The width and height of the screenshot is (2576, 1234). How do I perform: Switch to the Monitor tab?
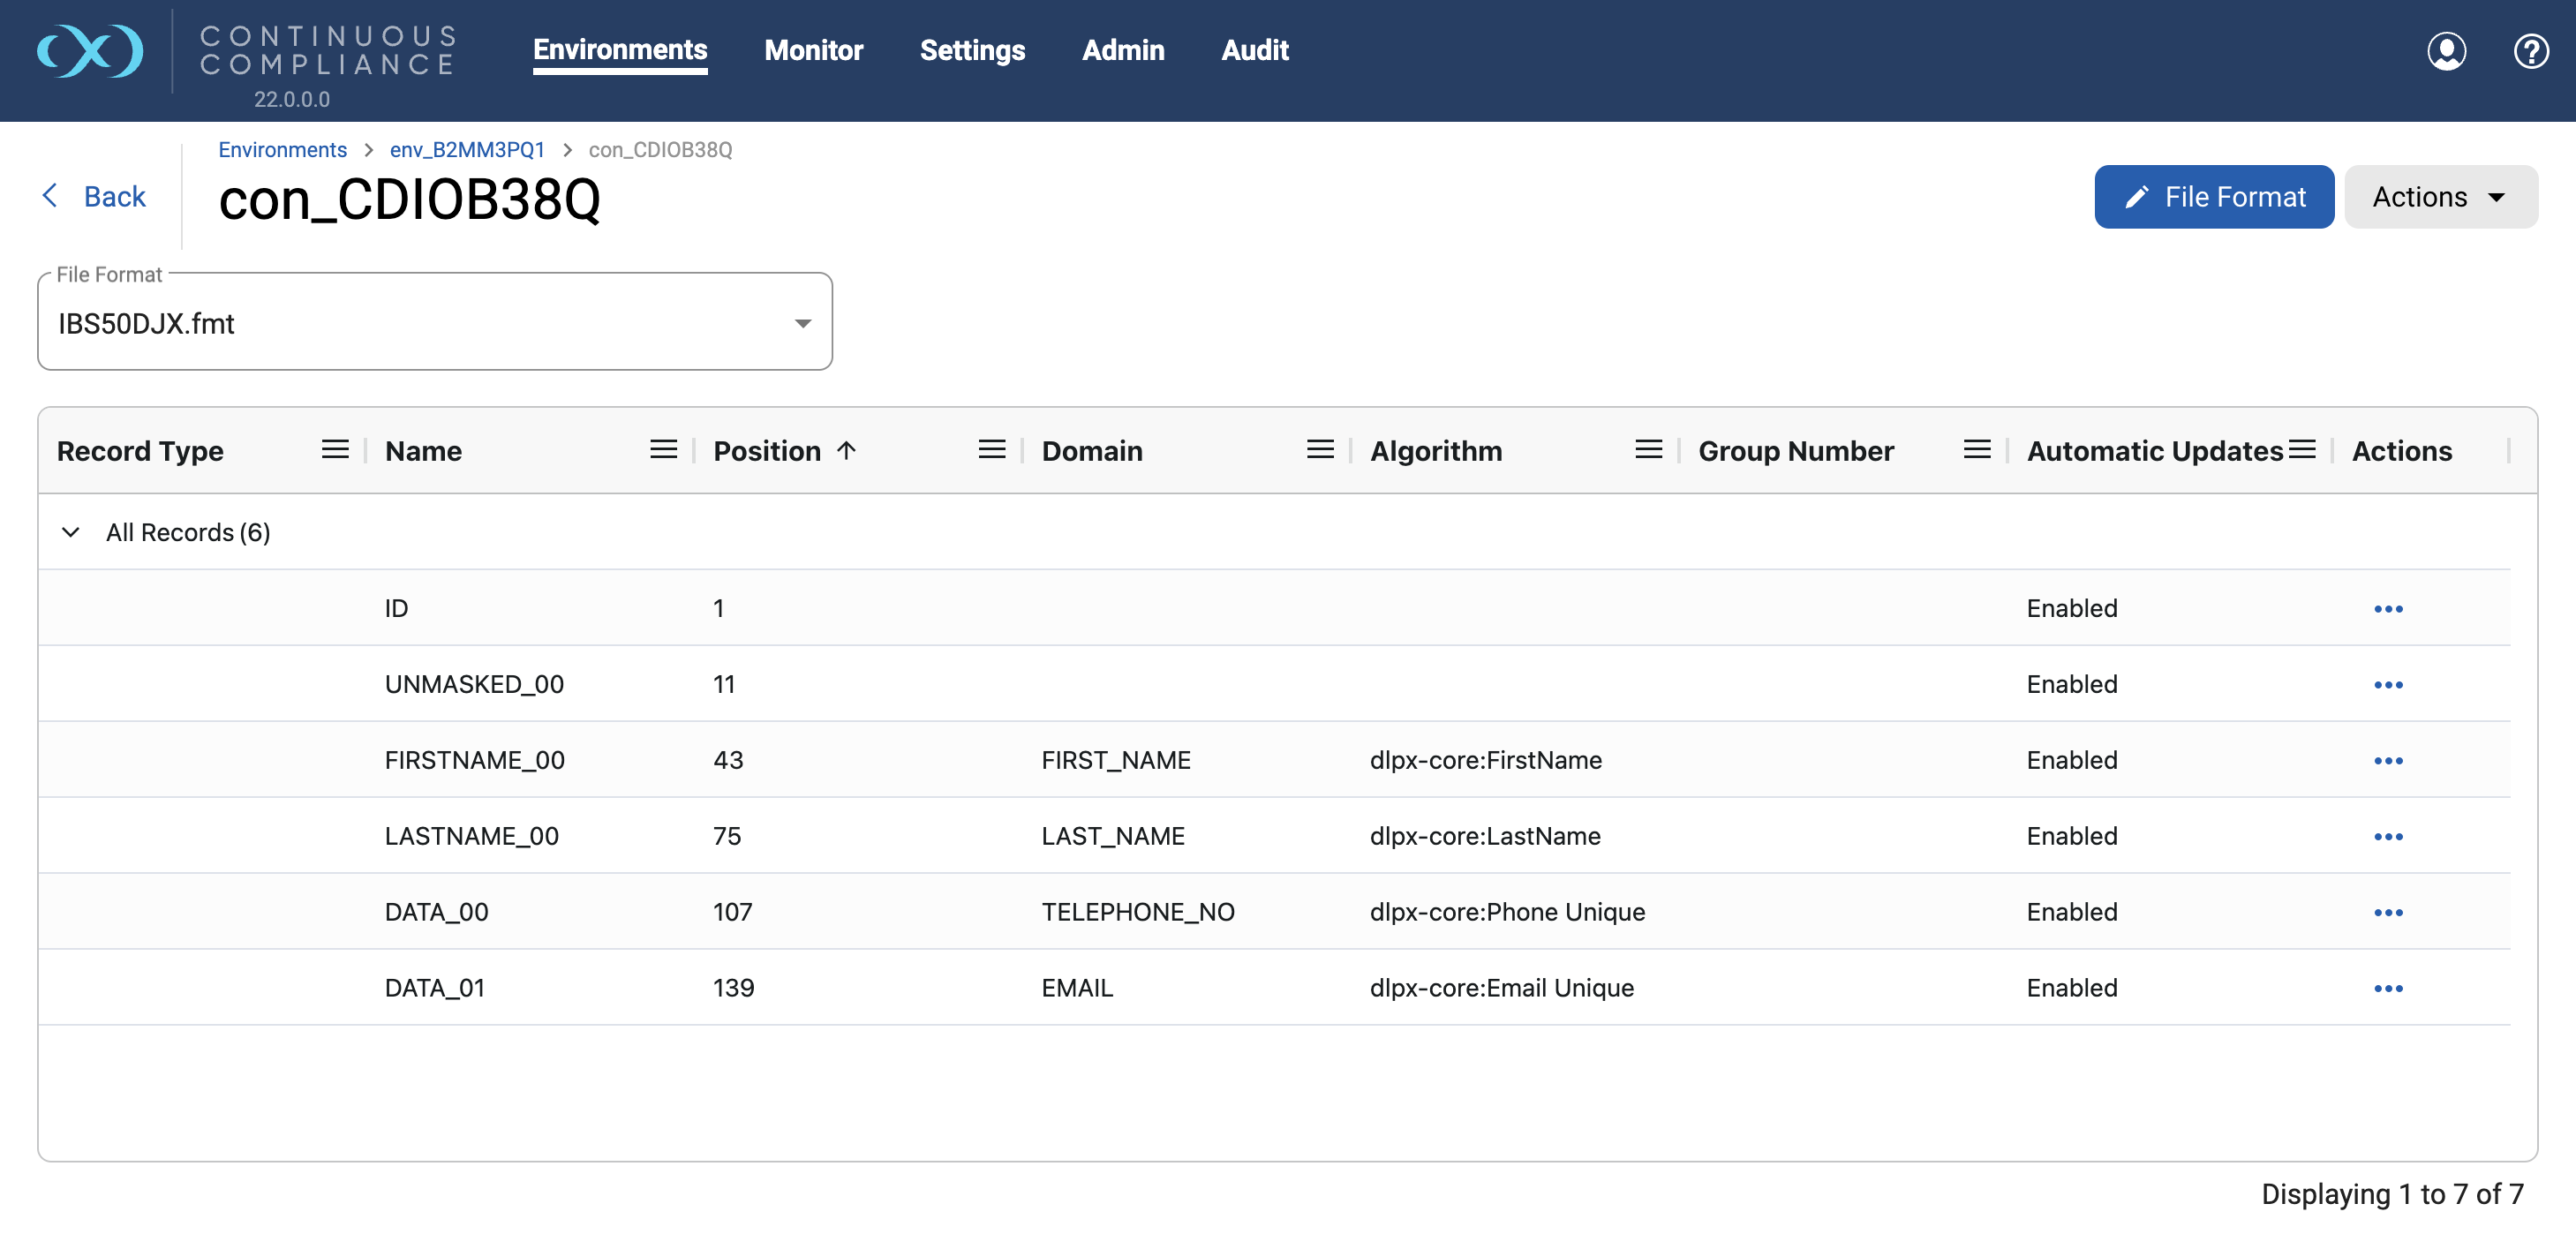click(813, 50)
